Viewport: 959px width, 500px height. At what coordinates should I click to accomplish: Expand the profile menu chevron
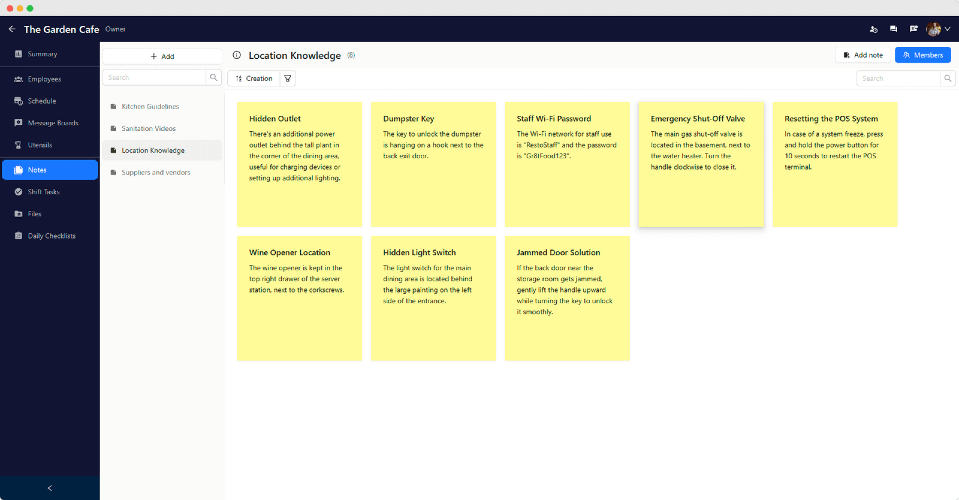(947, 29)
